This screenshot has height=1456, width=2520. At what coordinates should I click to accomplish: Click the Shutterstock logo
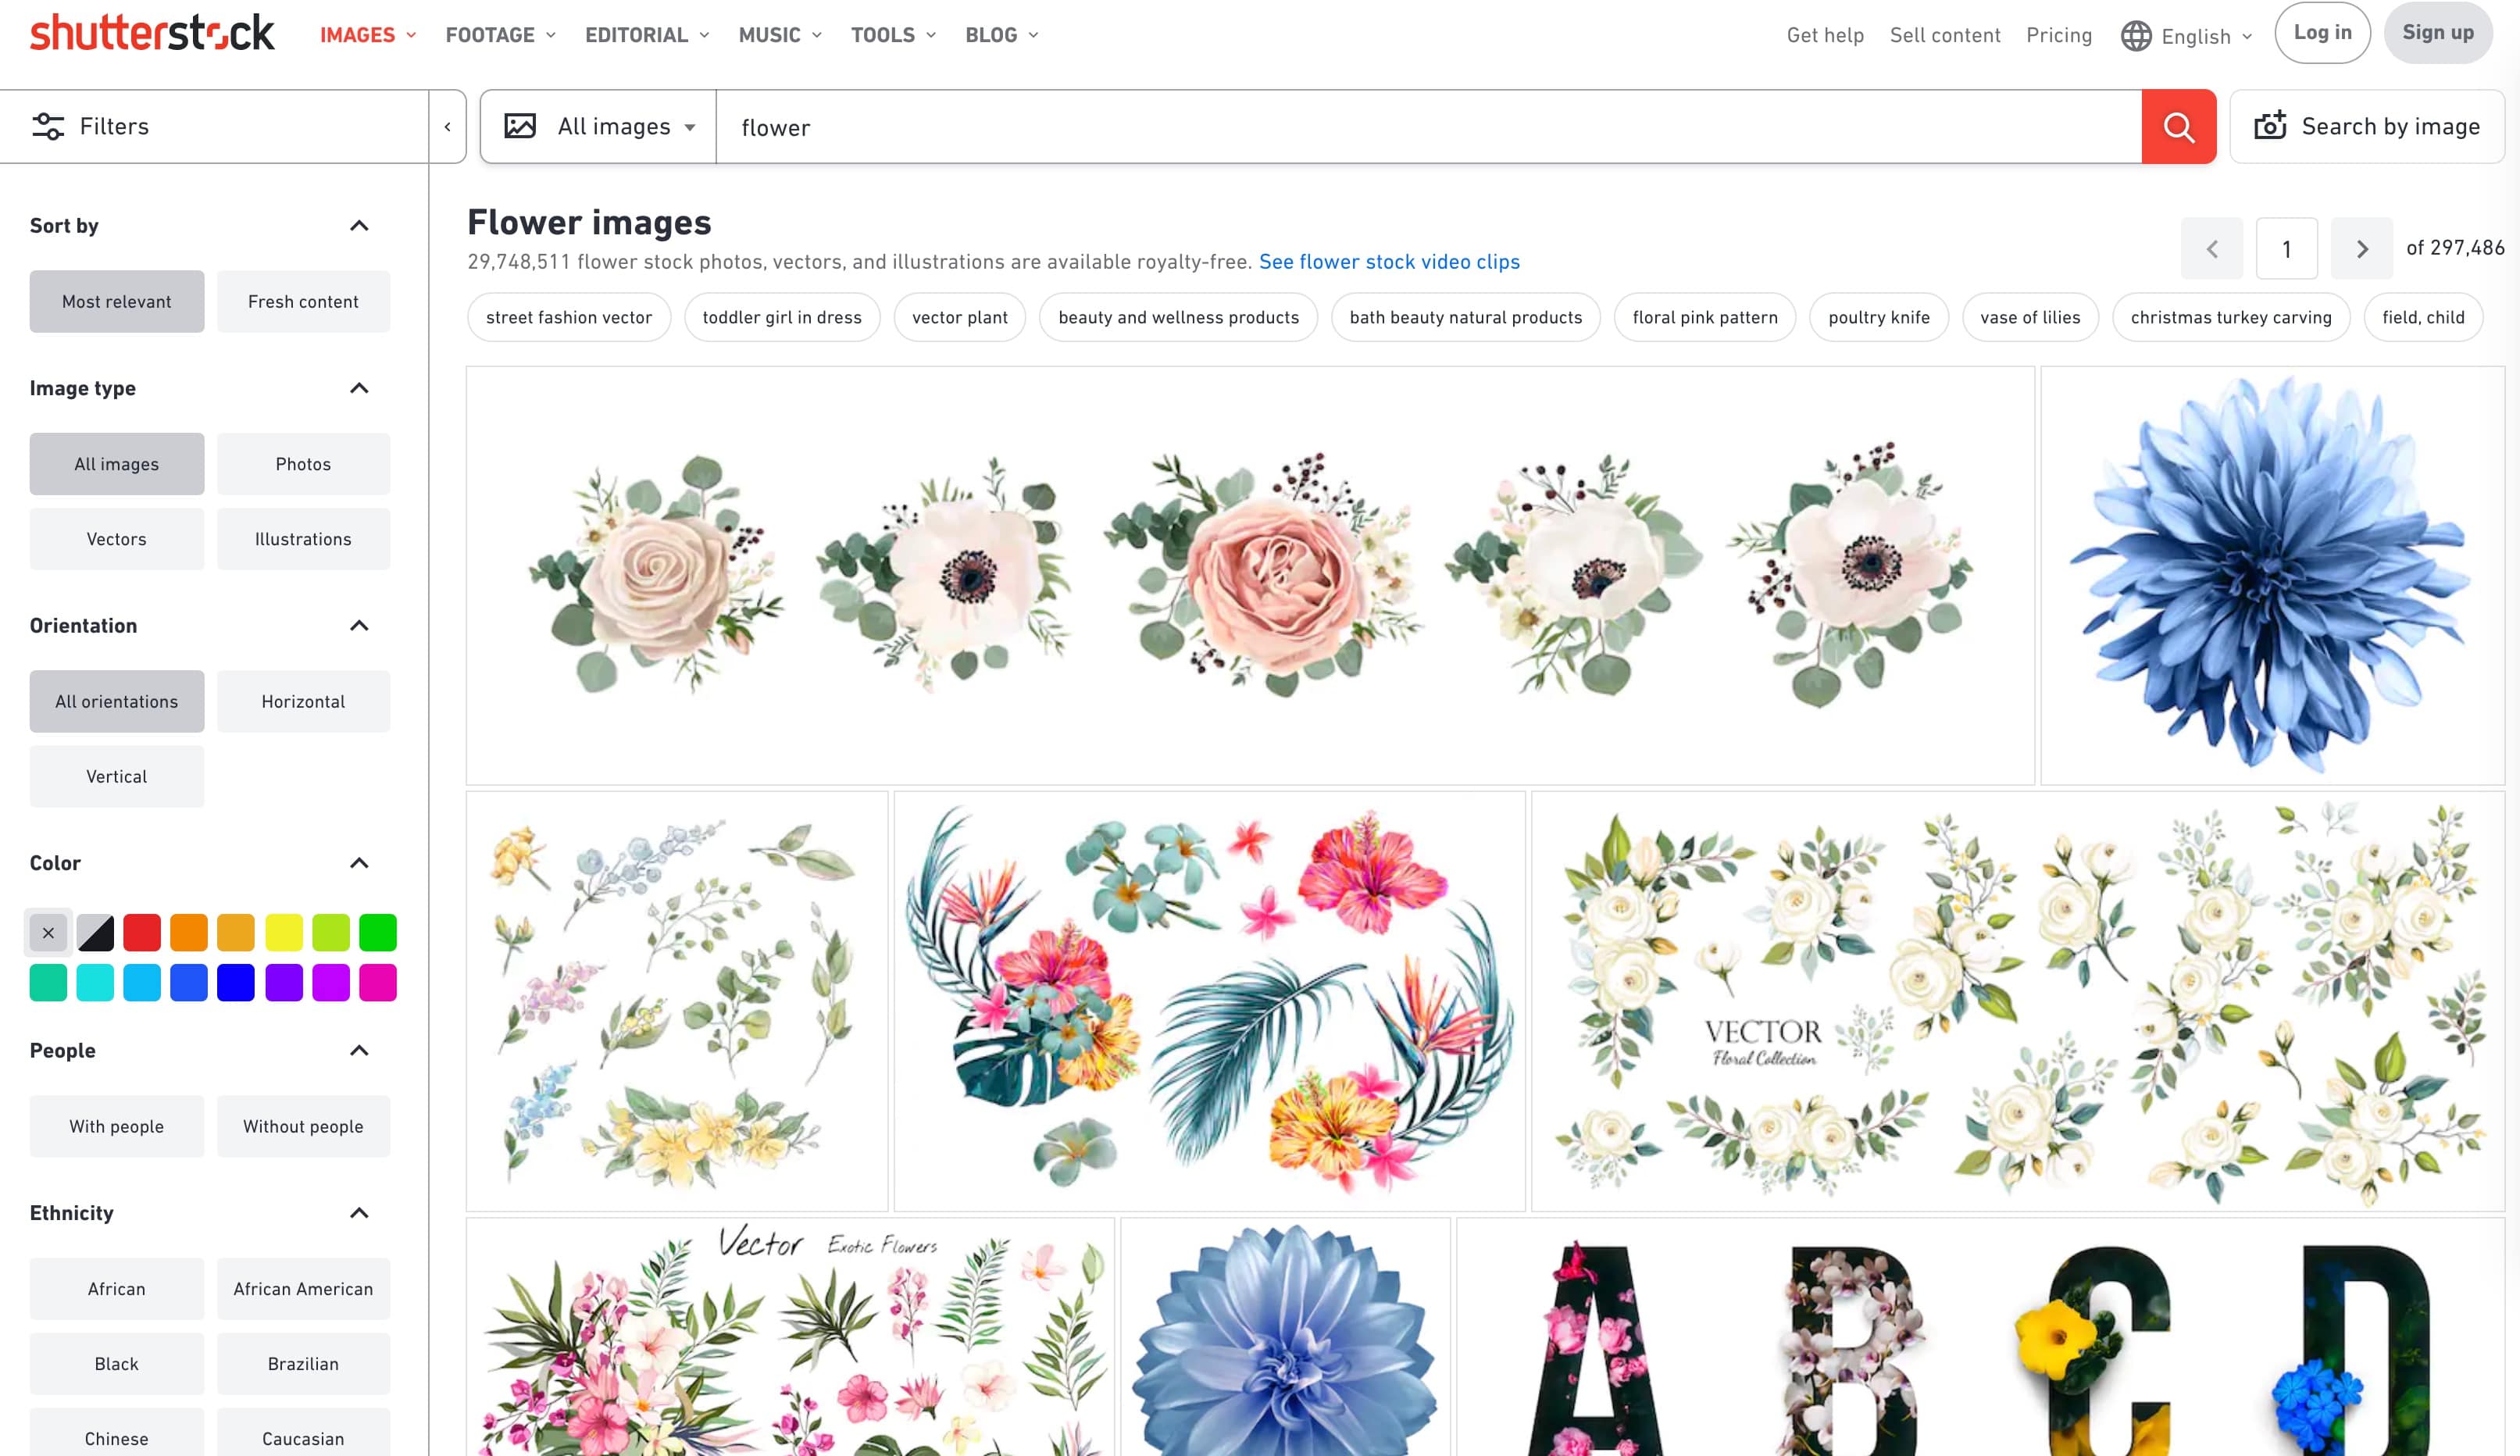[152, 33]
